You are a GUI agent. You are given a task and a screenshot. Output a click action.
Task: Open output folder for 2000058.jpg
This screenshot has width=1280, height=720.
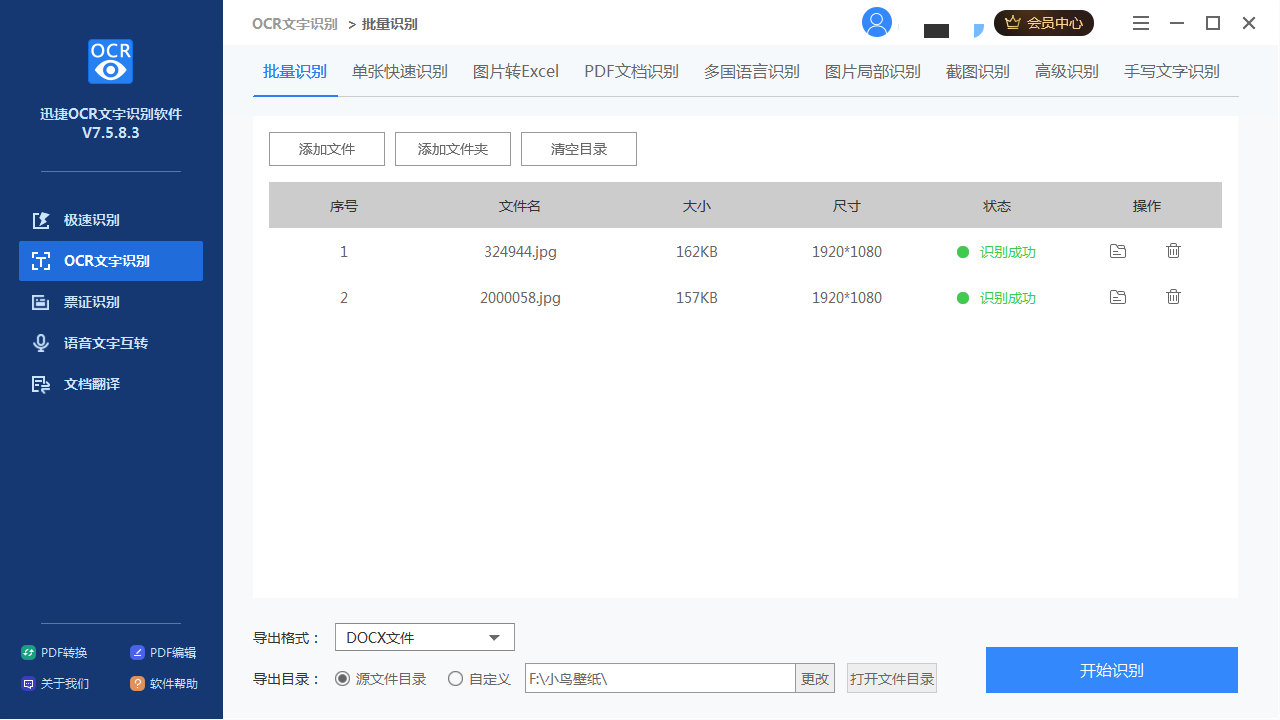1118,297
